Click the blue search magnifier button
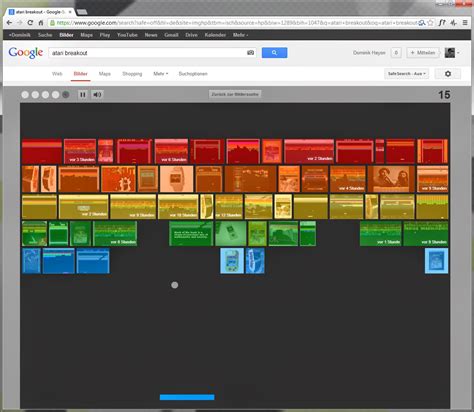Viewport: 474px width, 412px height. (x=274, y=53)
